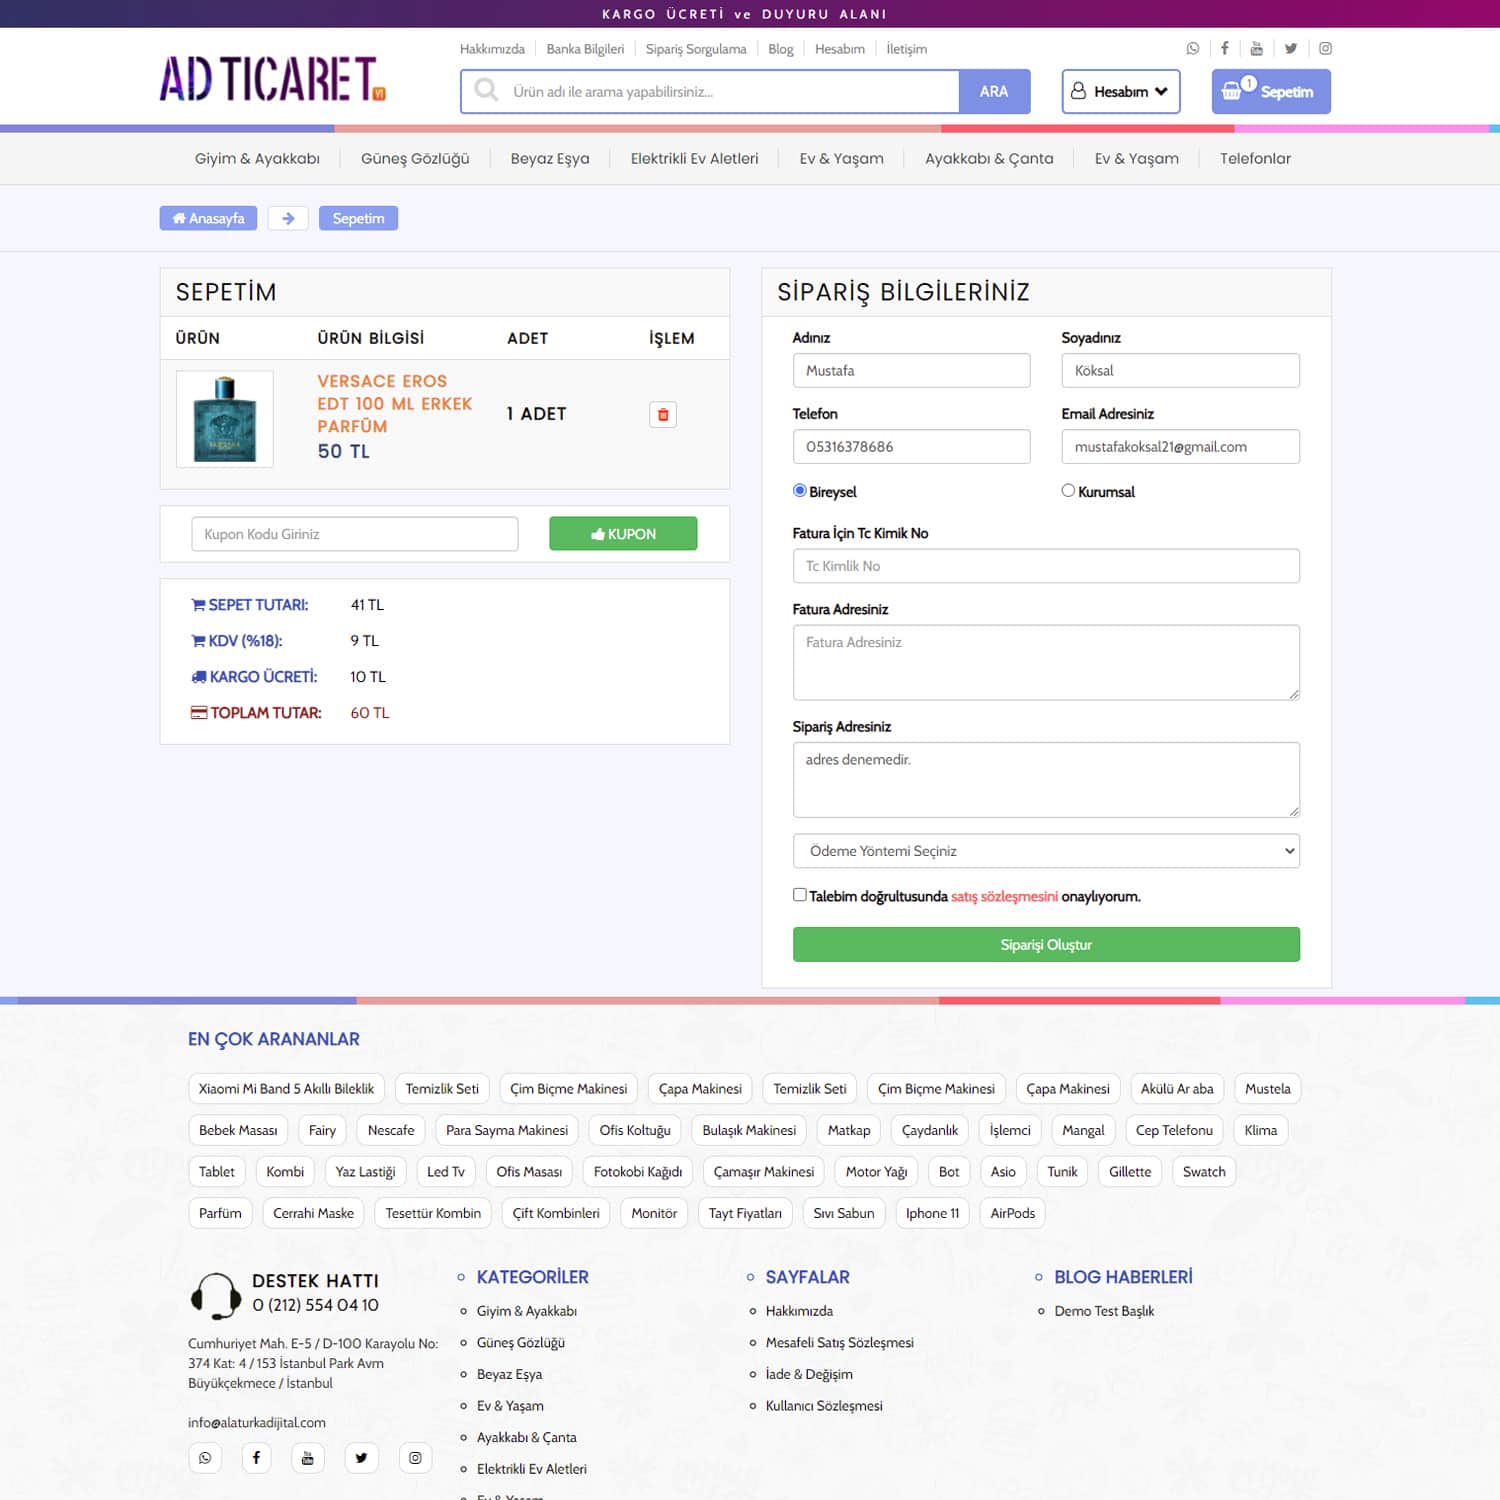Click the Swatch search tag
Screen dimensions: 1500x1500
(1204, 1172)
